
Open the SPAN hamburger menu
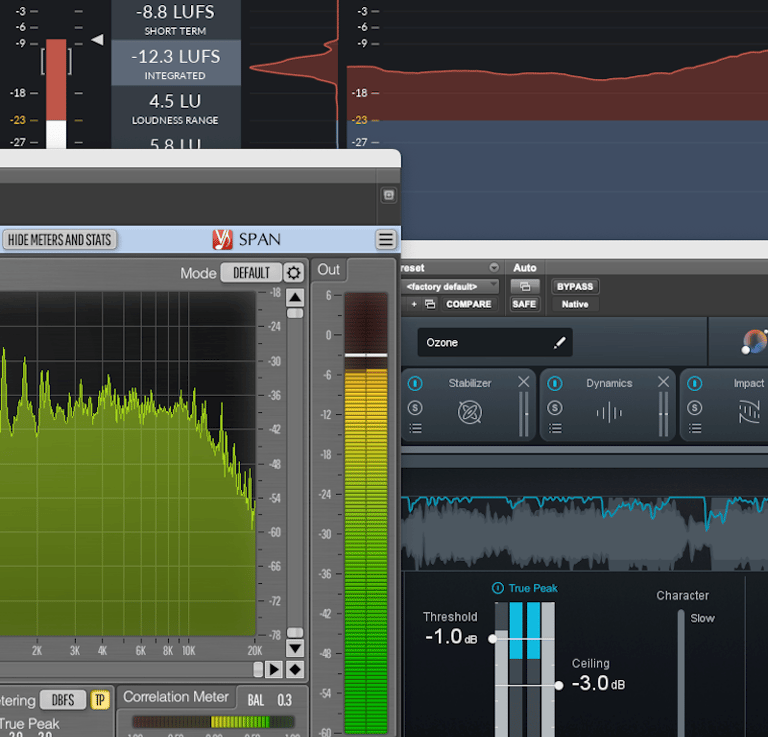385,239
